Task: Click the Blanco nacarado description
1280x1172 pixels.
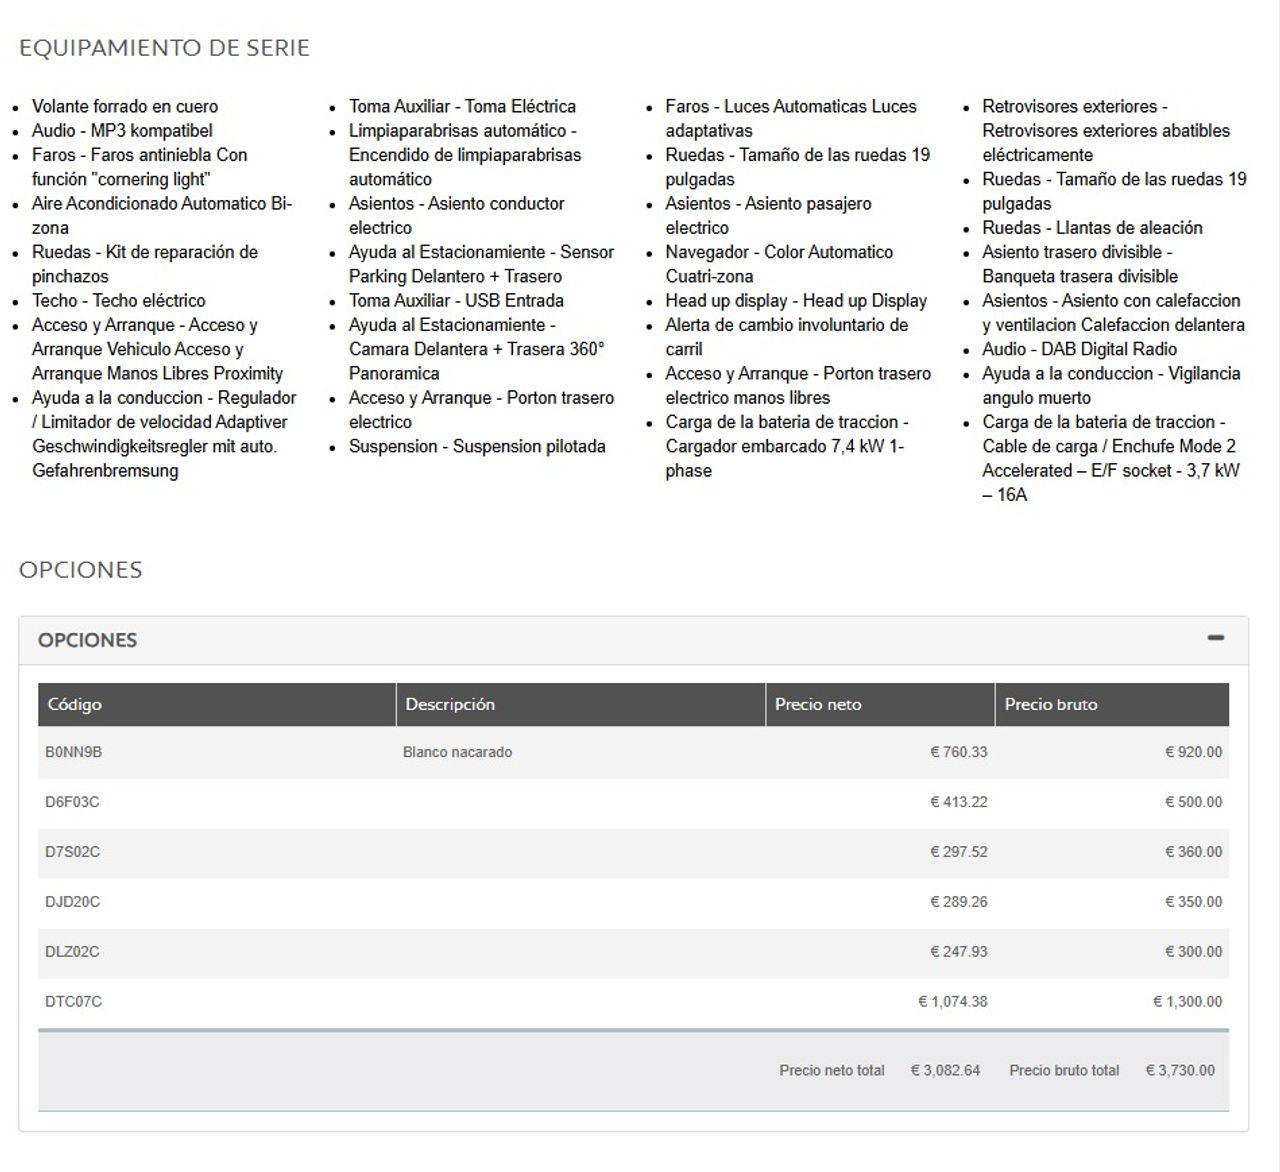Action: 457,752
